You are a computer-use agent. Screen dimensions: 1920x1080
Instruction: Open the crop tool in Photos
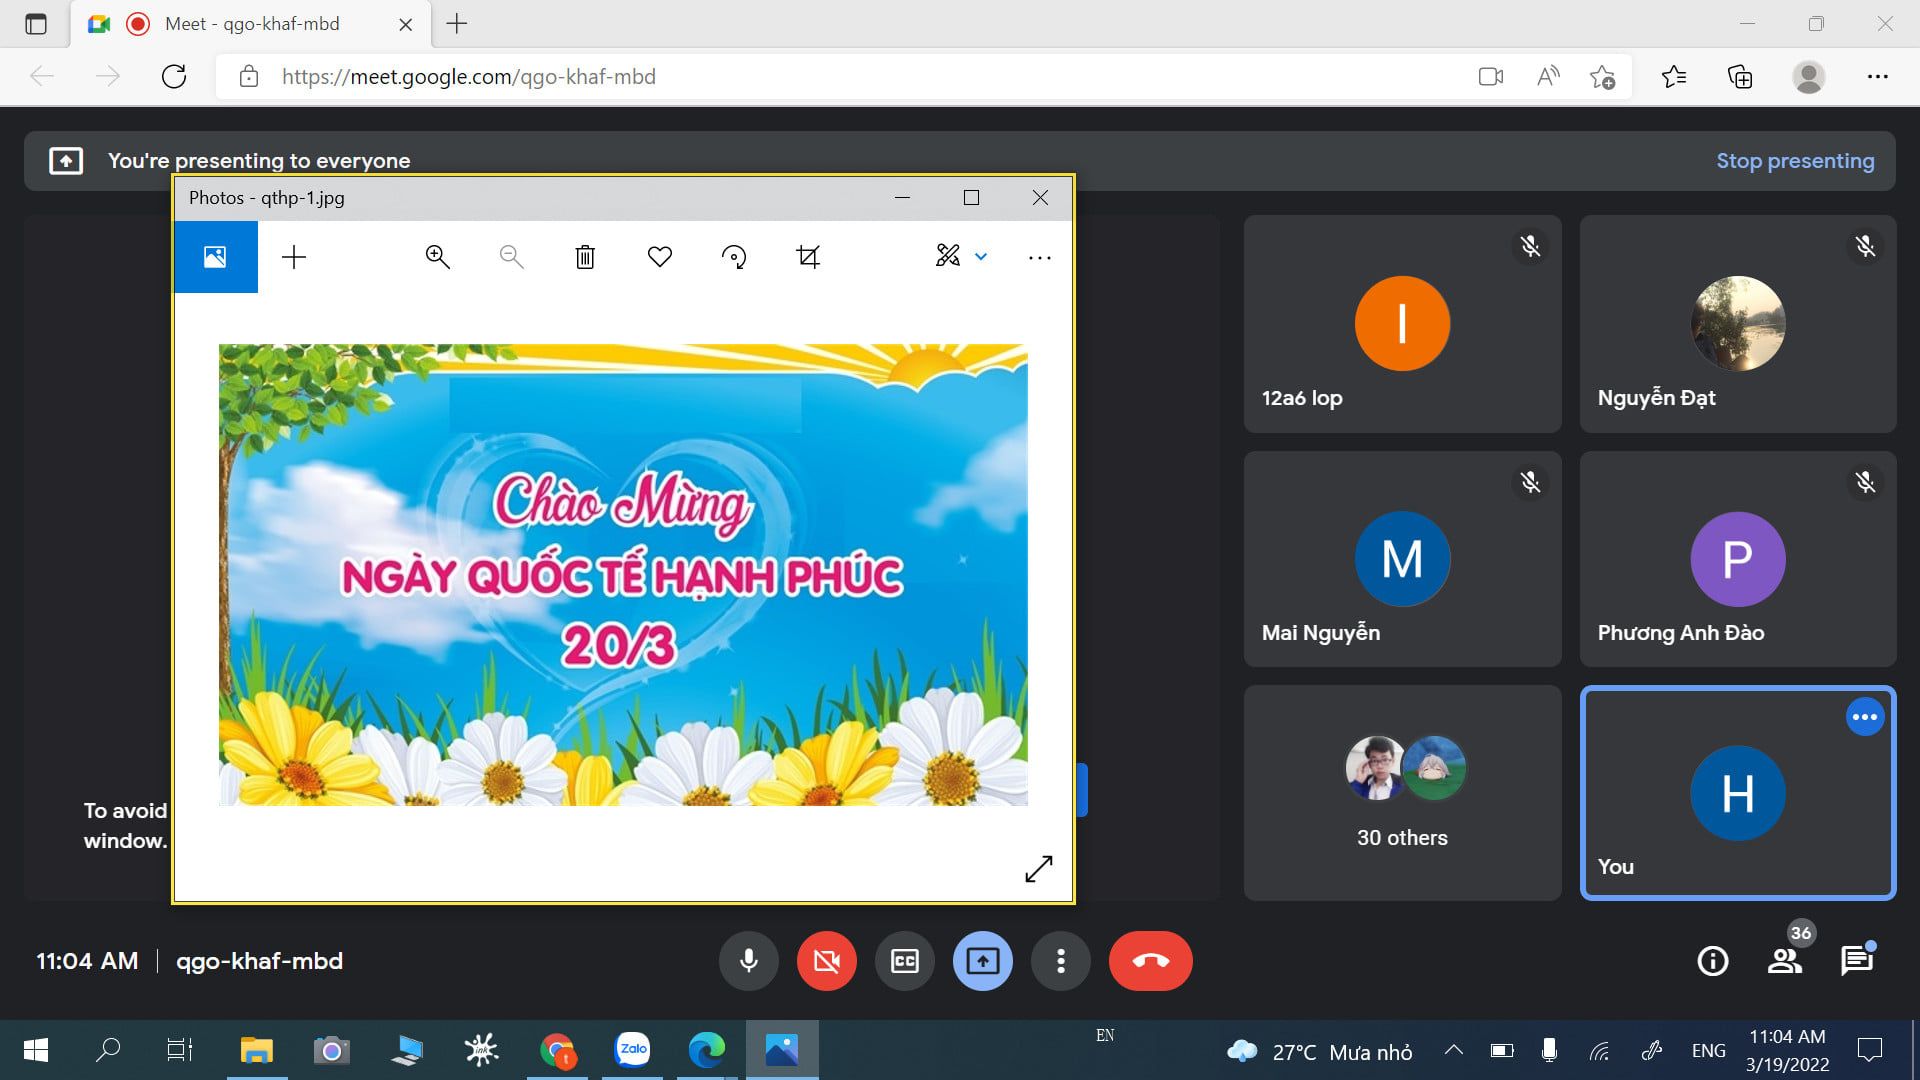point(808,257)
